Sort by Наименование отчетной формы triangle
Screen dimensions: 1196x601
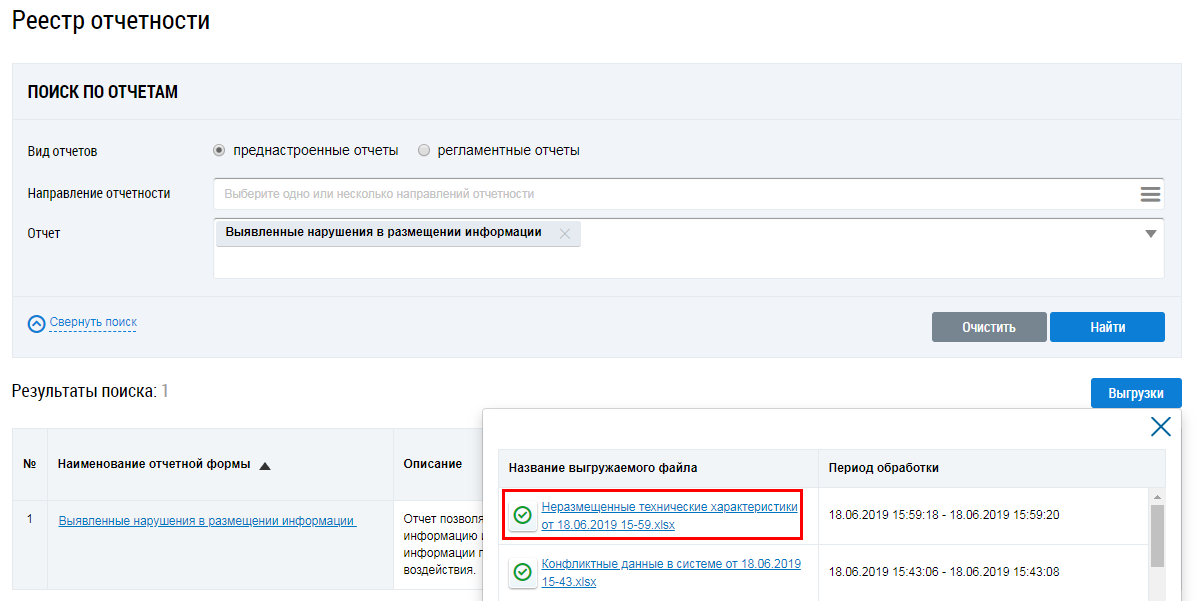(265, 465)
